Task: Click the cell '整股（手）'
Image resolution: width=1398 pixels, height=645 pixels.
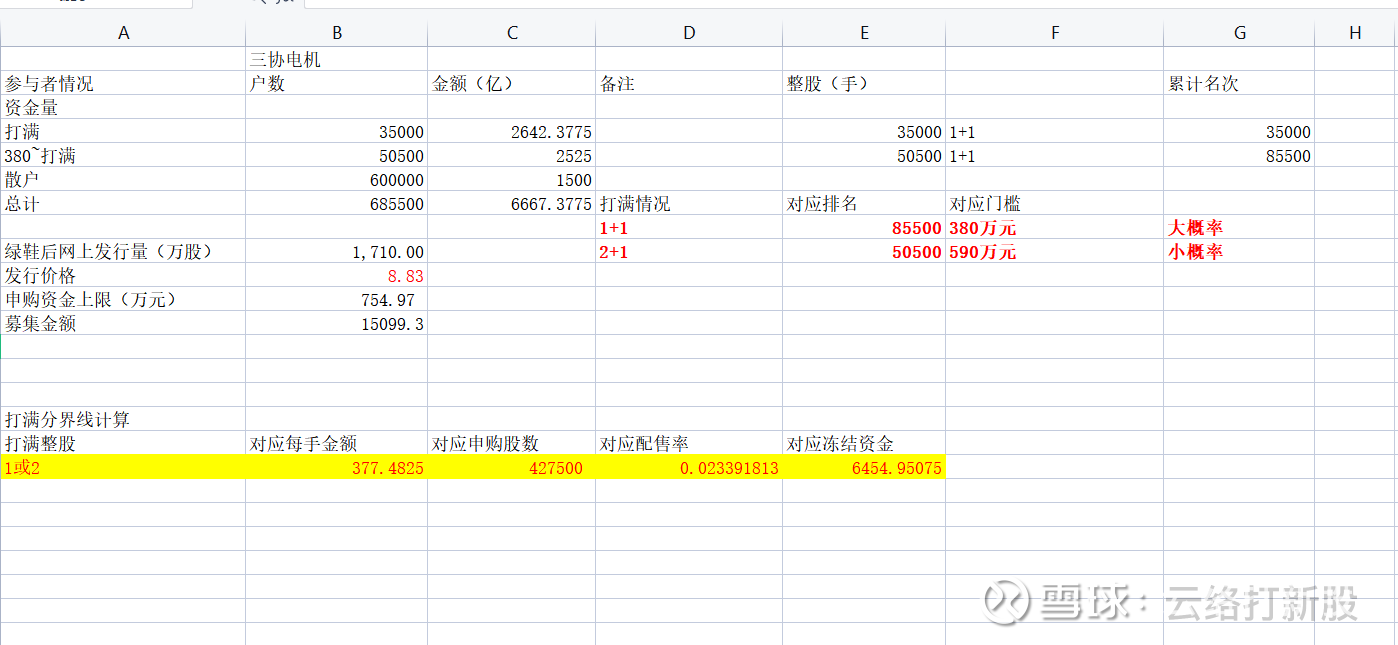Action: tap(864, 83)
